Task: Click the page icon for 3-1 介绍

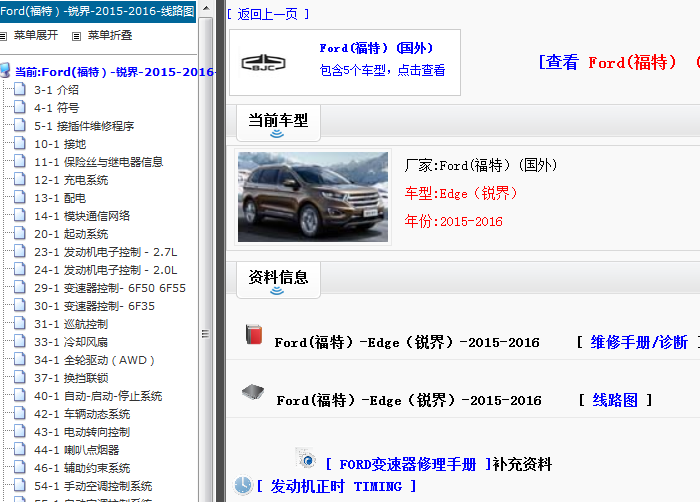Action: (x=20, y=89)
